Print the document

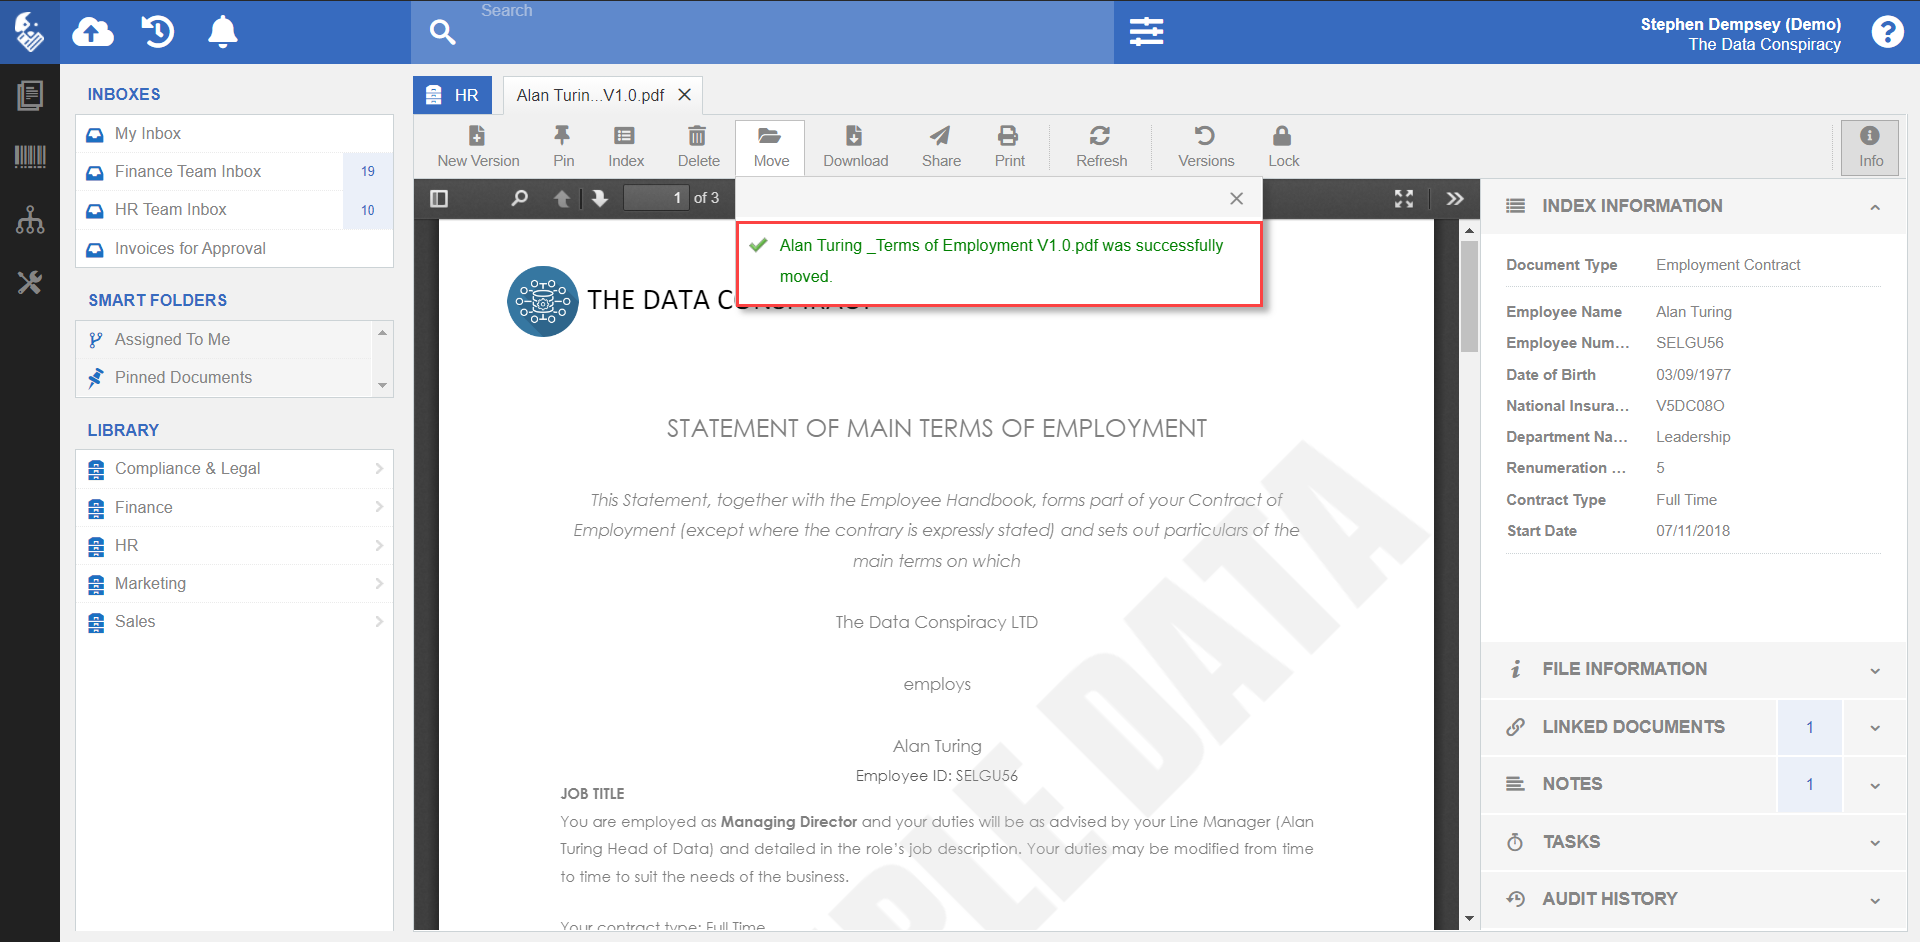(x=1009, y=147)
